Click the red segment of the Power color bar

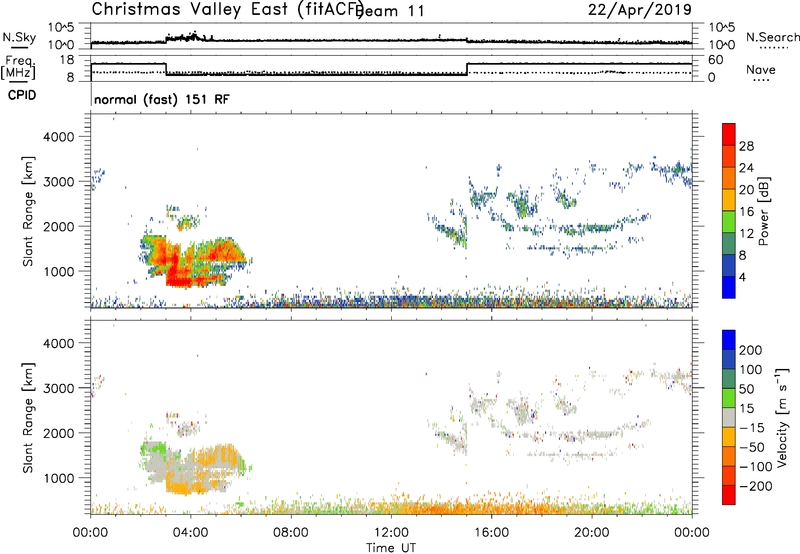coord(729,132)
